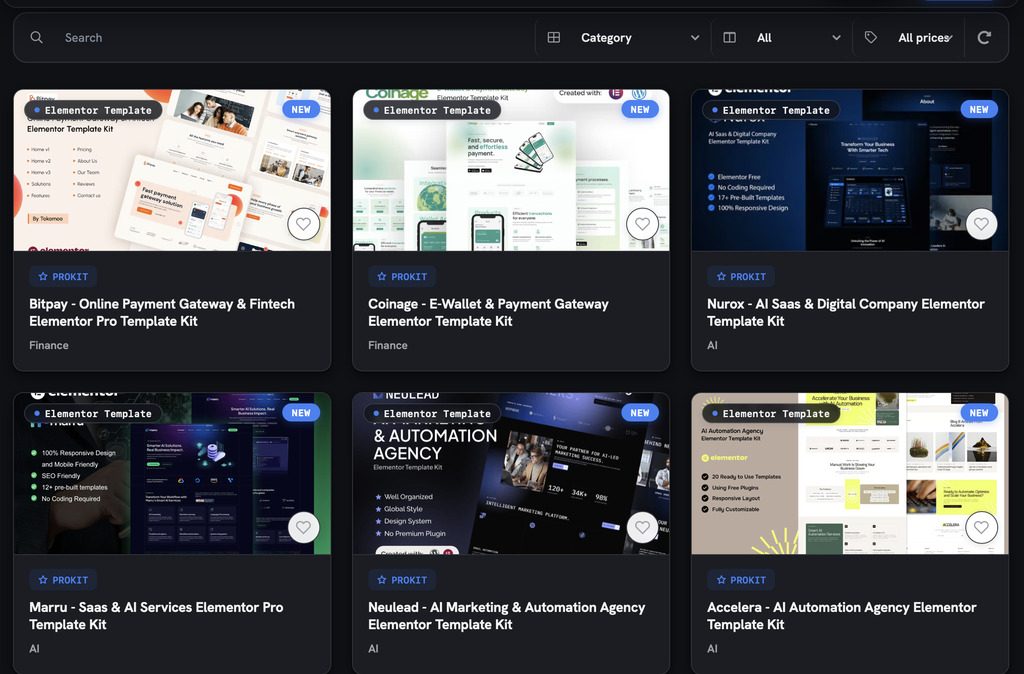Click the price tag icon
The height and width of the screenshot is (674, 1024).
tap(871, 38)
